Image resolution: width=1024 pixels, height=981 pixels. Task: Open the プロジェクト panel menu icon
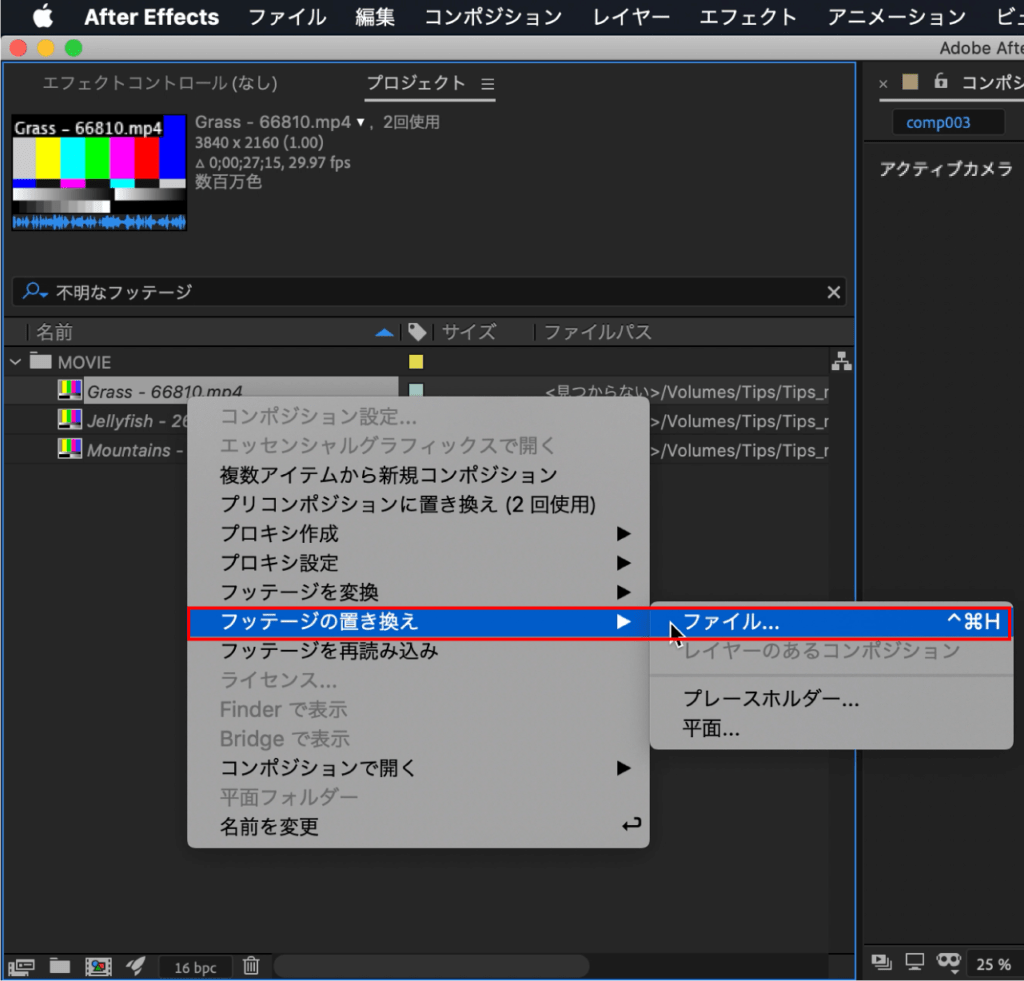pyautogui.click(x=488, y=84)
